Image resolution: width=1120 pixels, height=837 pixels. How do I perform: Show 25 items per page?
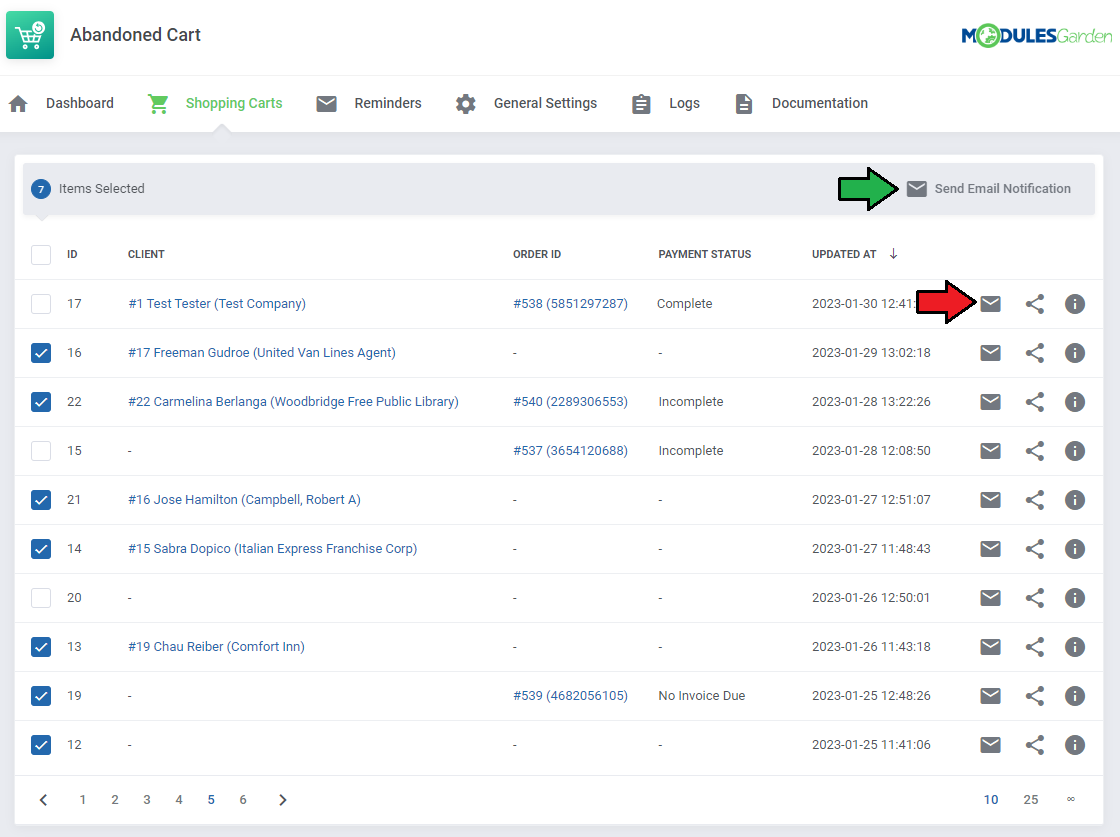pyautogui.click(x=1031, y=800)
